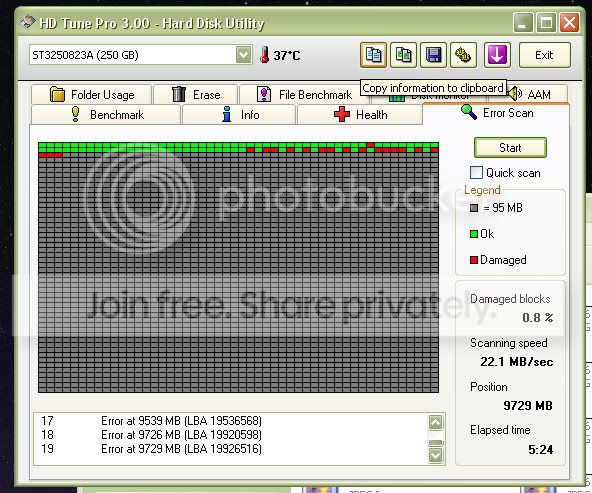The width and height of the screenshot is (592, 493).
Task: Expand the ST3250823A drive dropdown
Action: (x=244, y=55)
